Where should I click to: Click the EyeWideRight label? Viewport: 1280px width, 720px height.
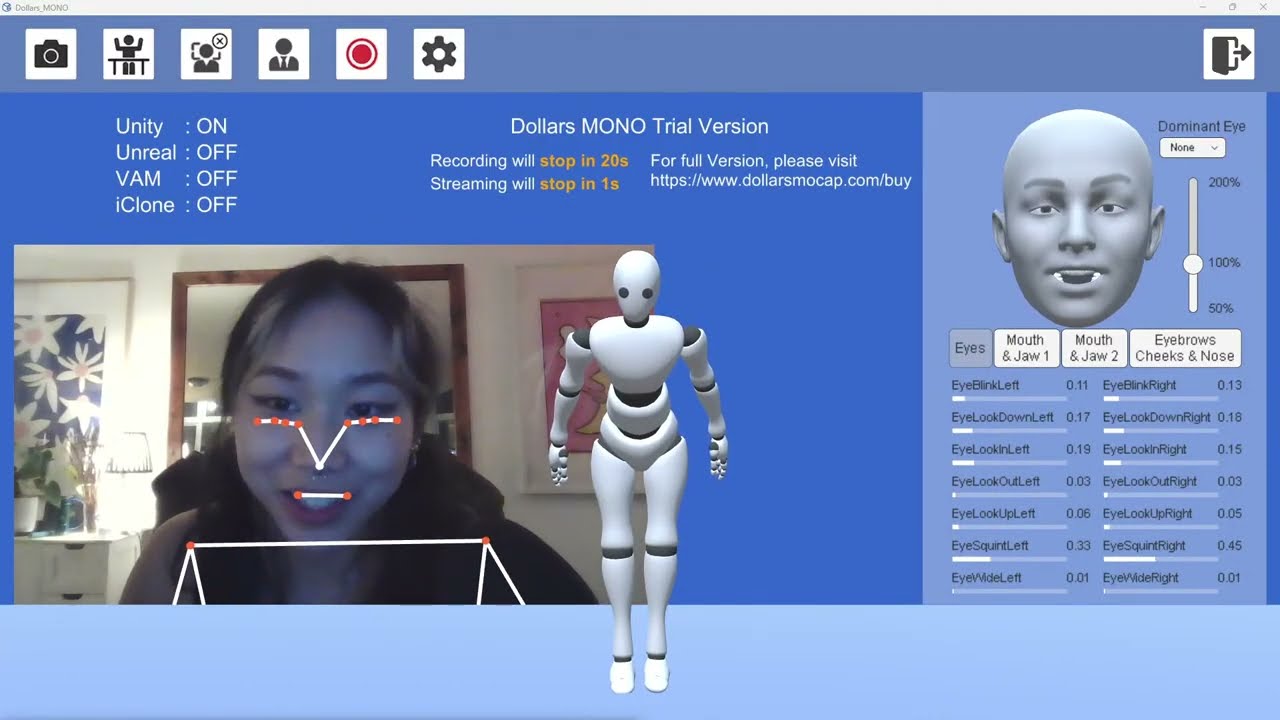tap(1141, 578)
